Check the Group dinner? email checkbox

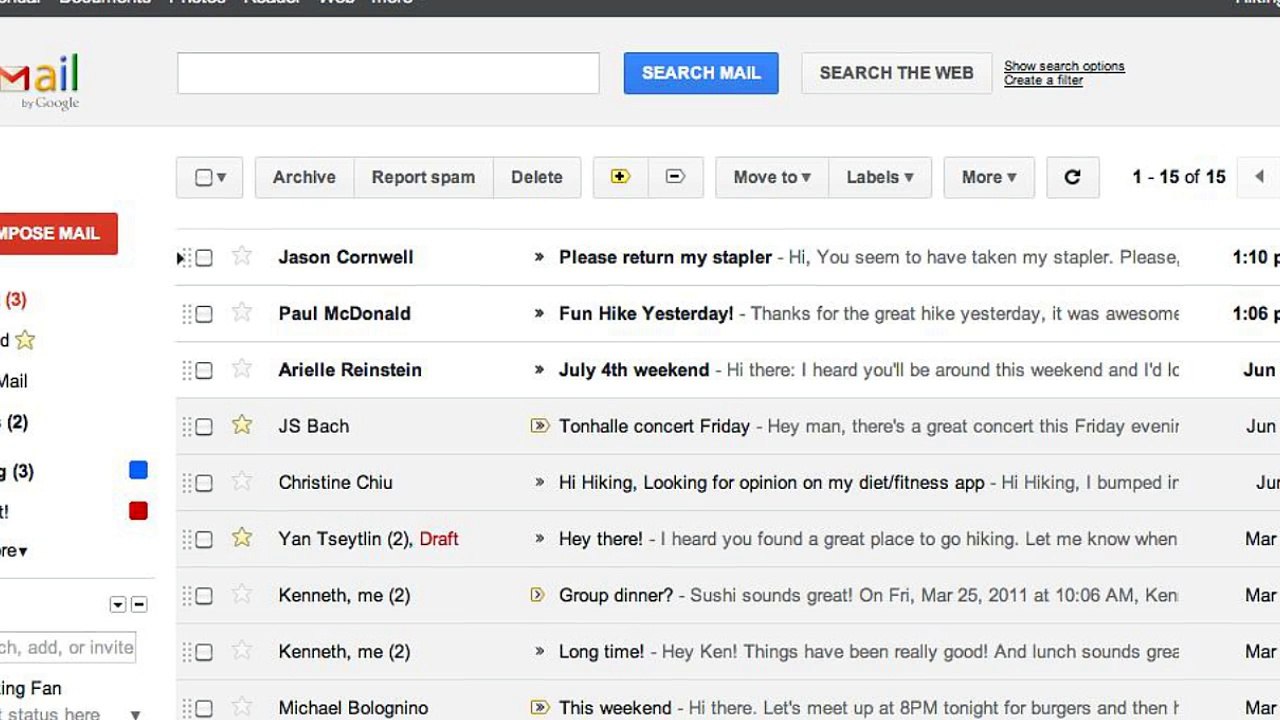click(204, 596)
